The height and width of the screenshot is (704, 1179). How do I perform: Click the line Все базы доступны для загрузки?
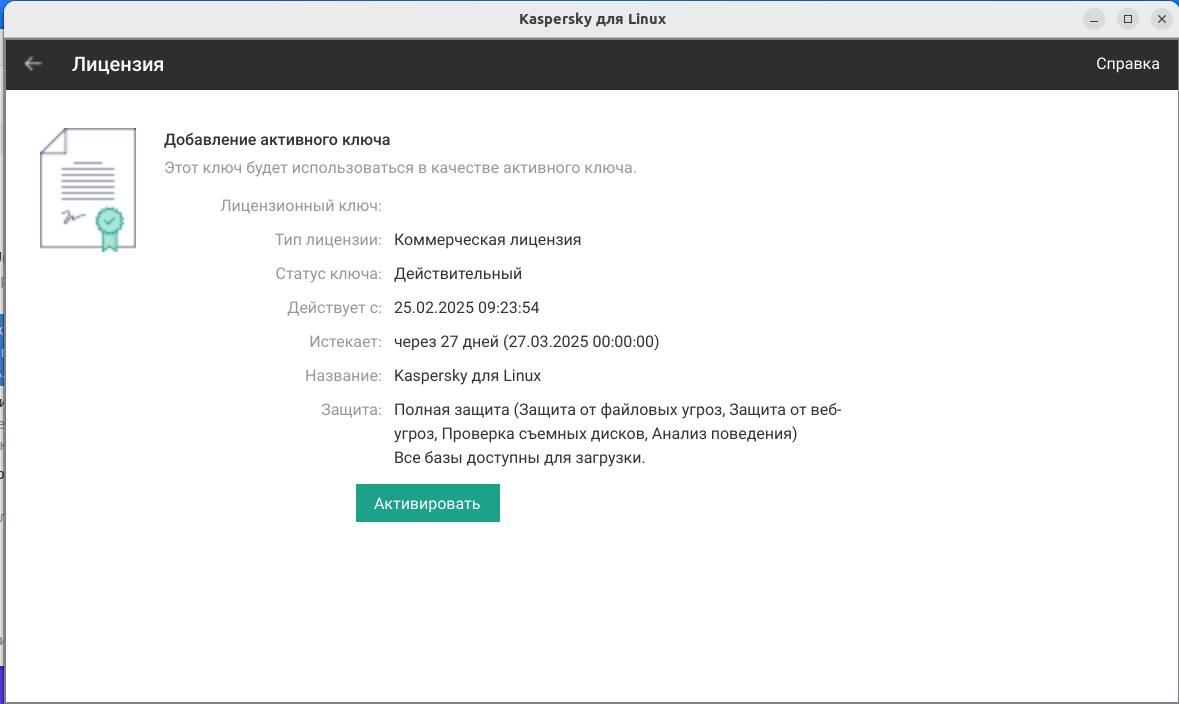(x=520, y=458)
